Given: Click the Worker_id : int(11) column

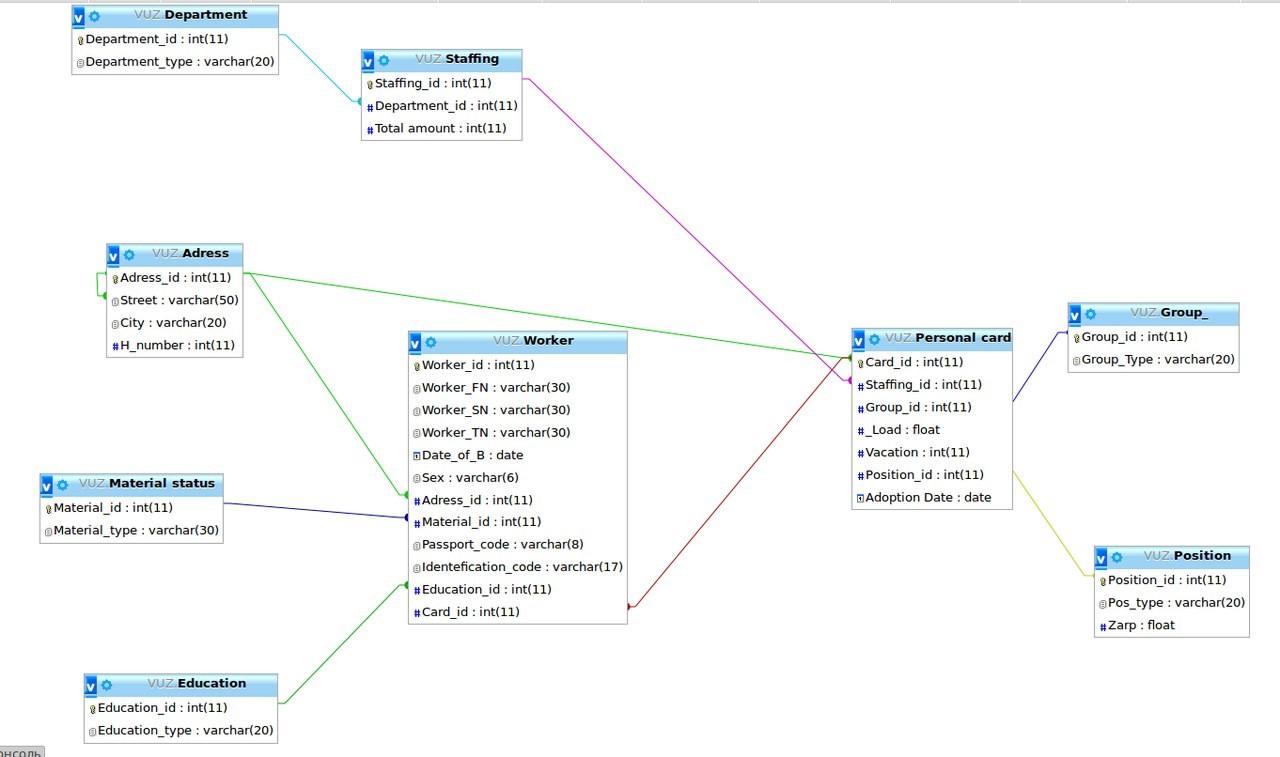Looking at the screenshot, I should point(518,366).
